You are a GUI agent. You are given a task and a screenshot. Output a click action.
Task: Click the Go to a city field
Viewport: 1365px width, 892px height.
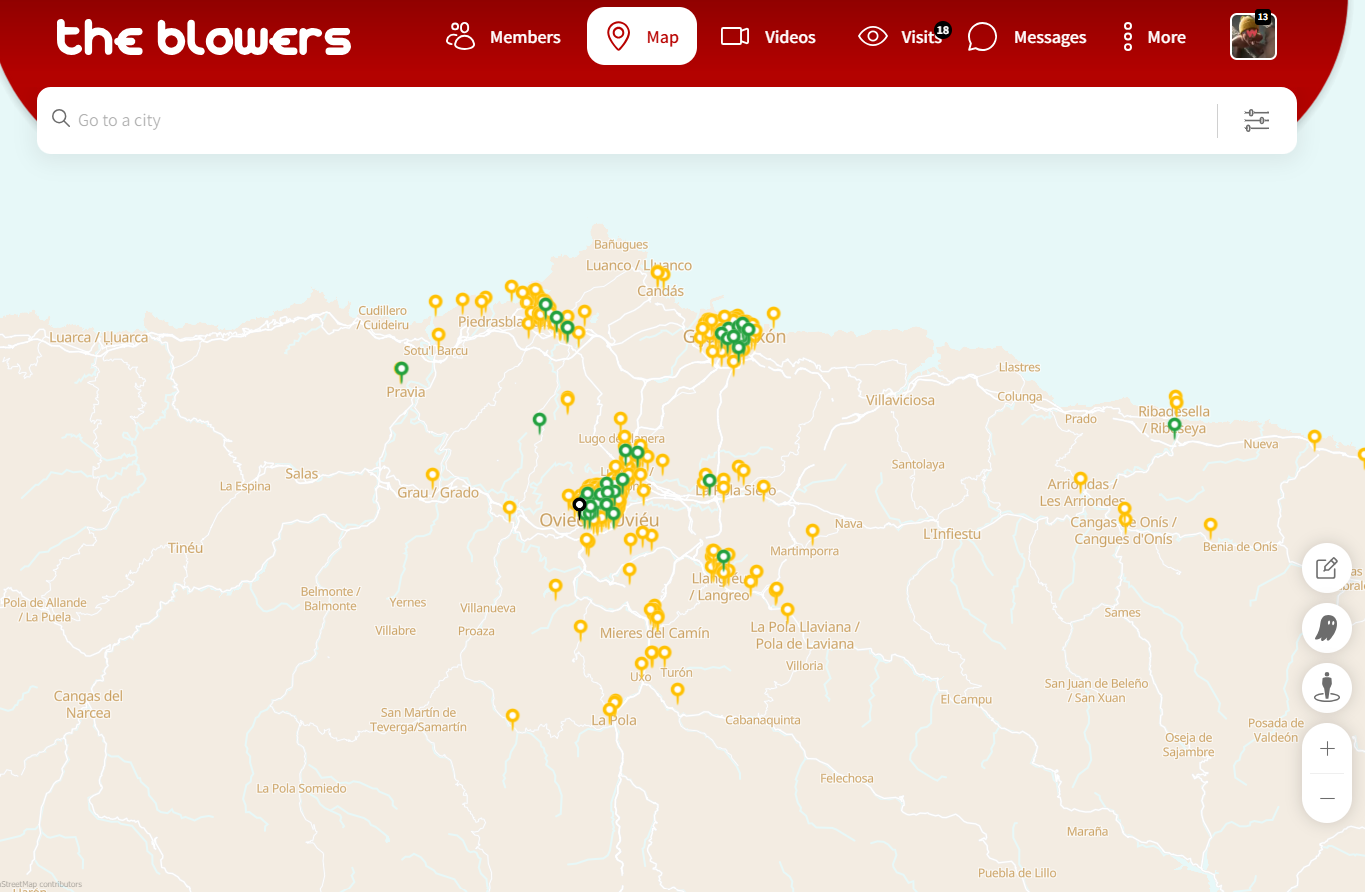tap(640, 120)
